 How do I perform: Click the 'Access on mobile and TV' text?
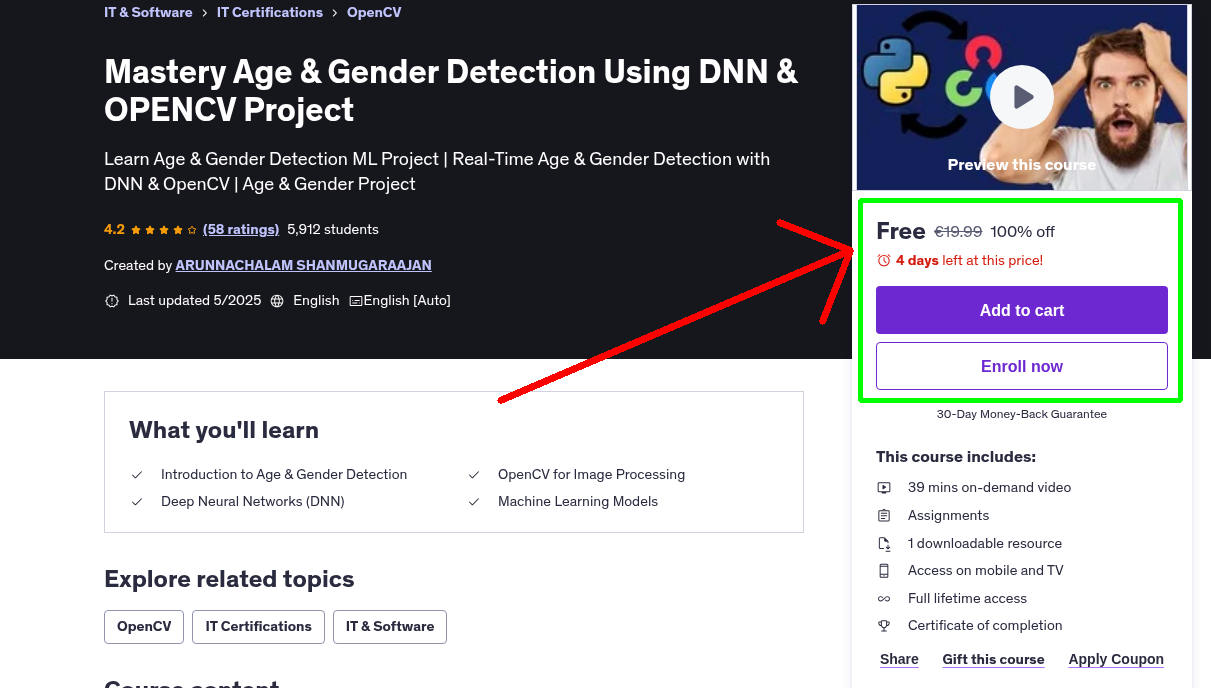coord(985,571)
